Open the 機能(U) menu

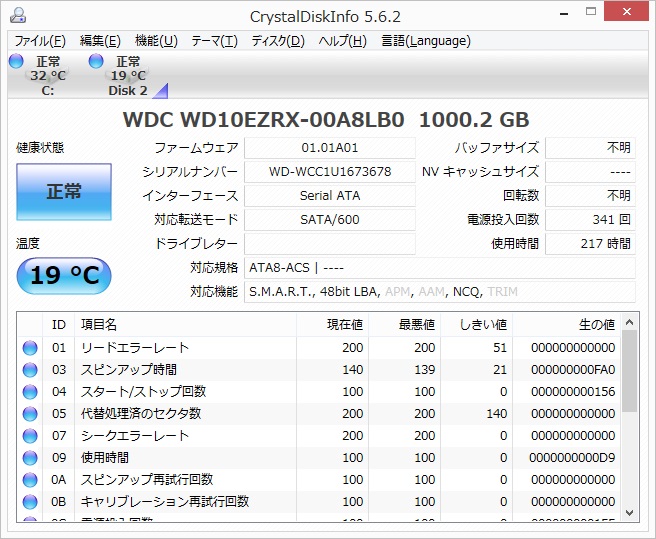click(x=156, y=41)
